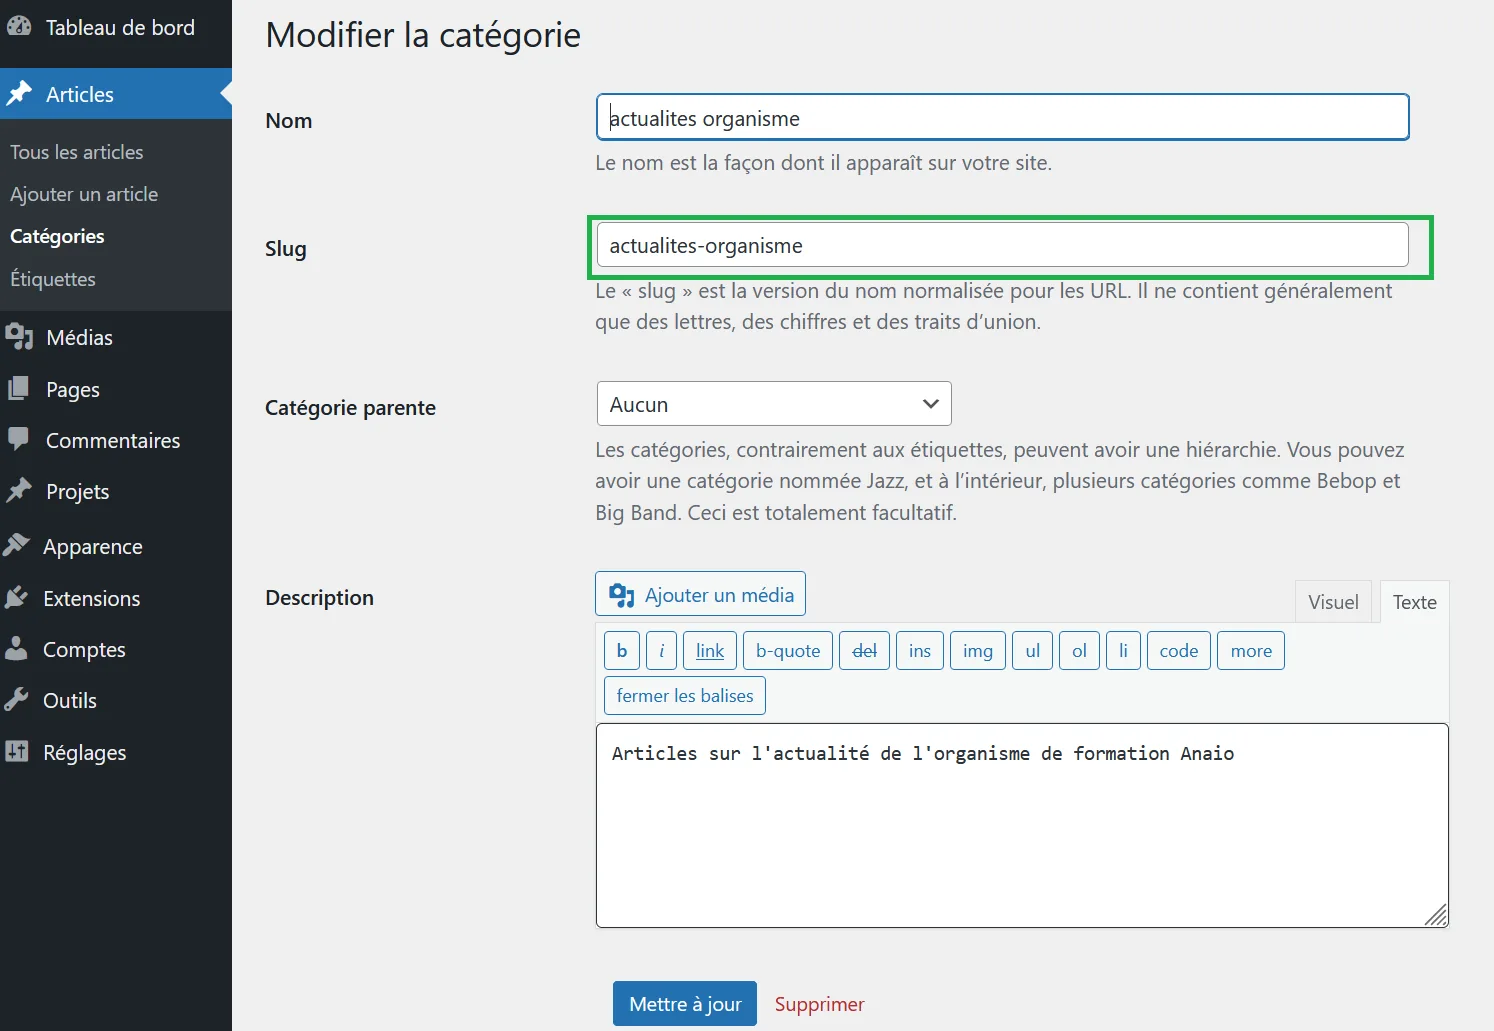
Task: Toggle bold with the b quicktag
Action: click(621, 650)
